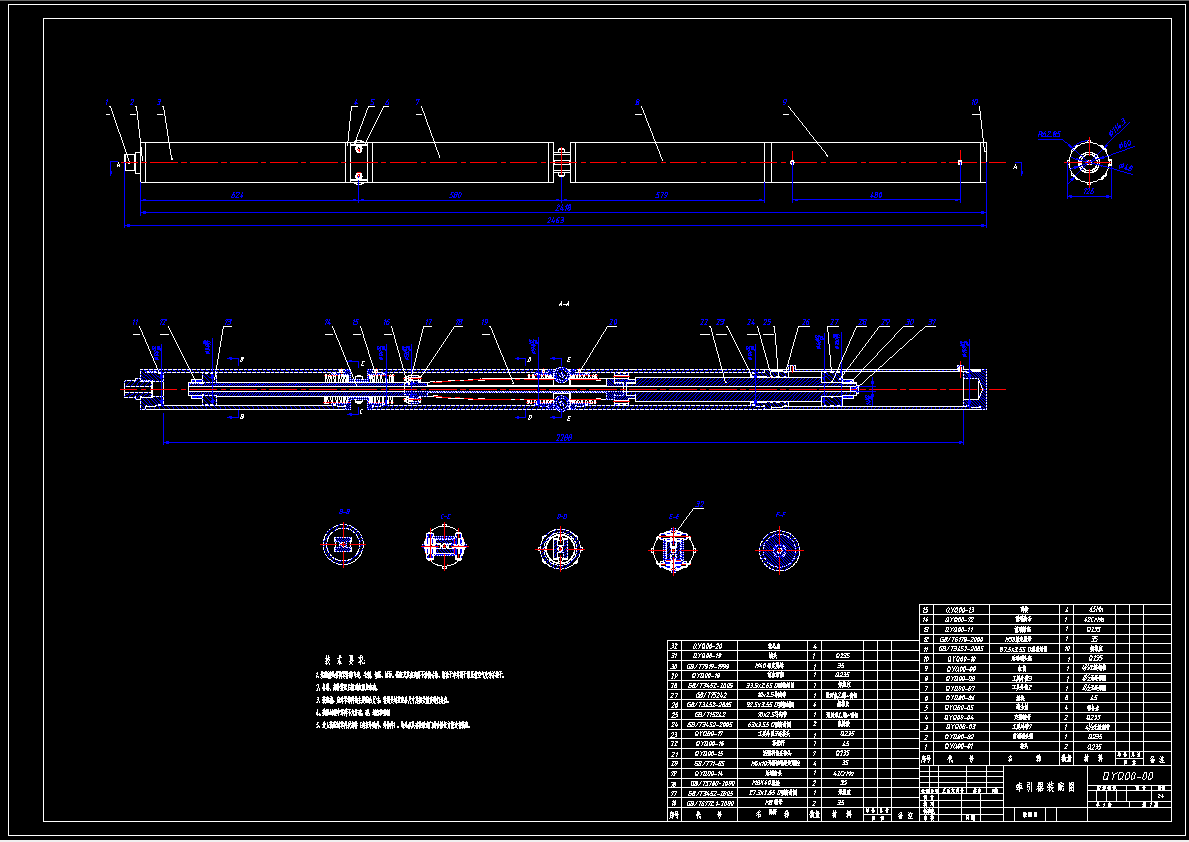This screenshot has height=842, width=1189.
Task: Select the 579 dimension text
Action: coord(661,196)
